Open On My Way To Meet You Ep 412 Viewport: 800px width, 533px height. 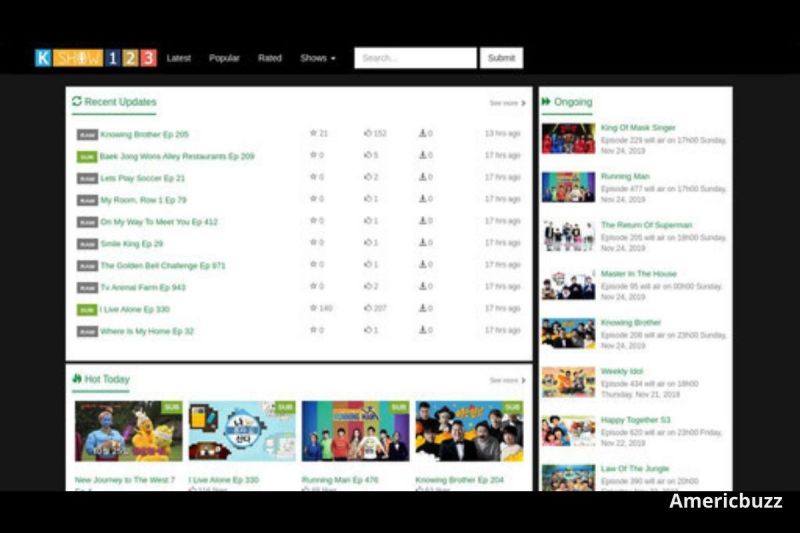click(x=159, y=222)
